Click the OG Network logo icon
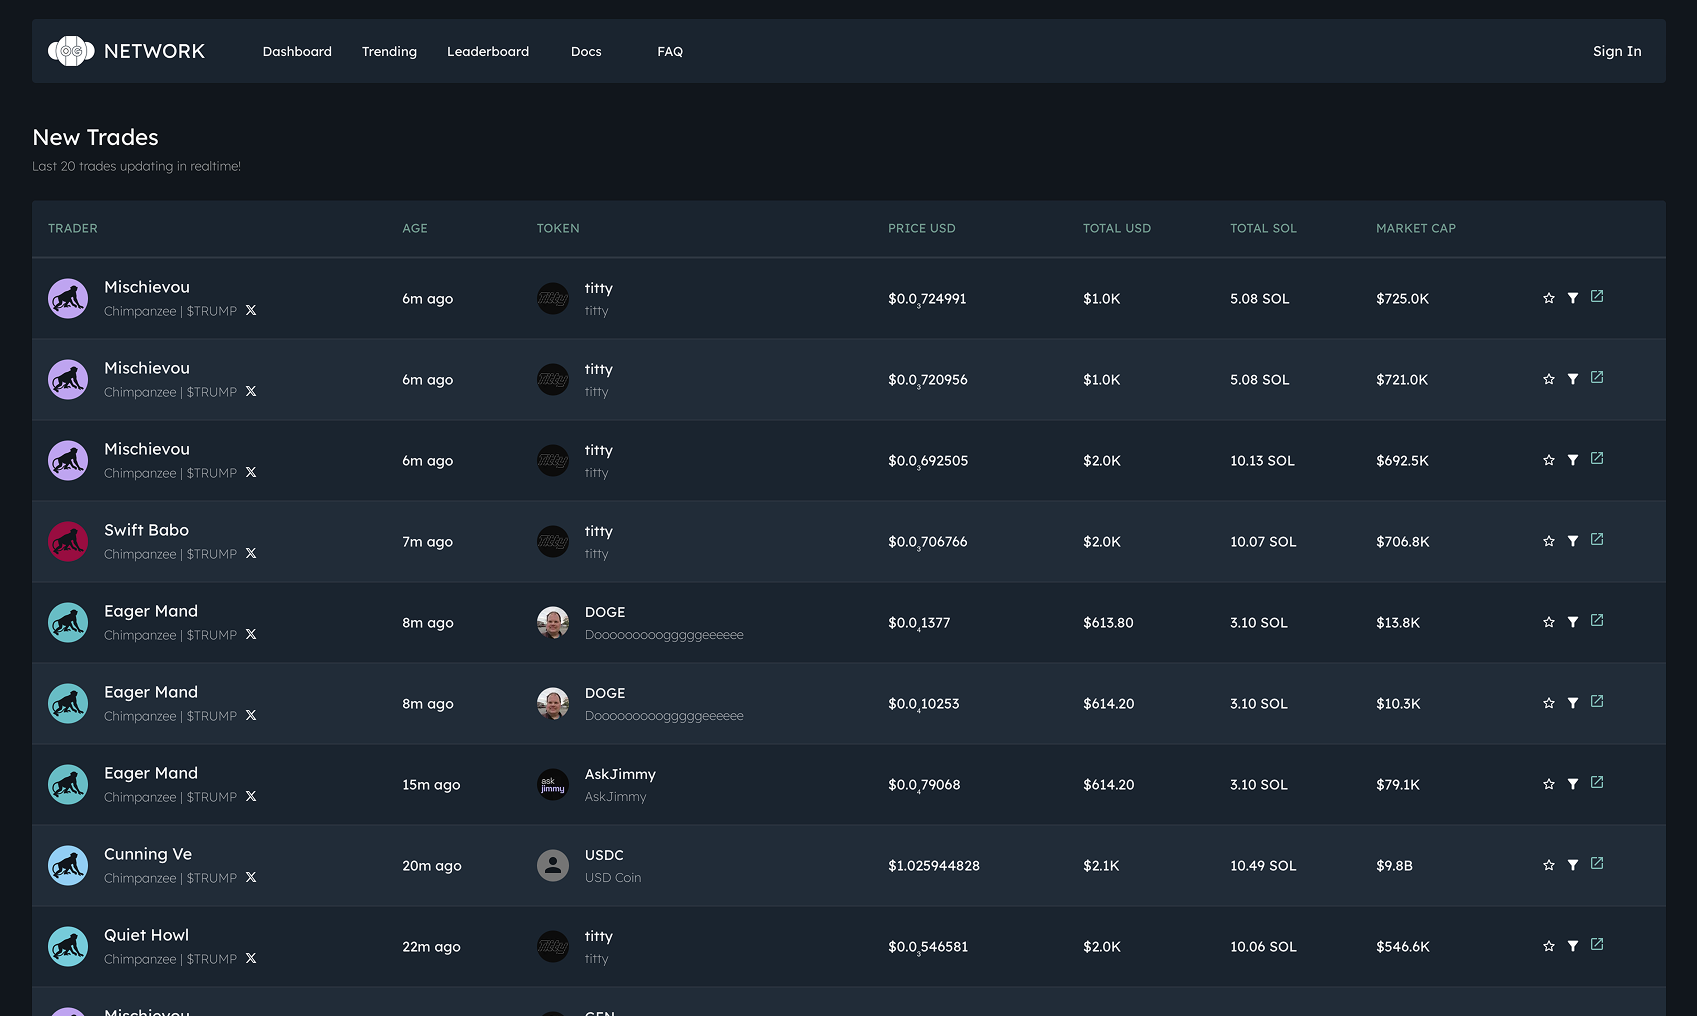Viewport: 1697px width, 1016px height. point(69,50)
